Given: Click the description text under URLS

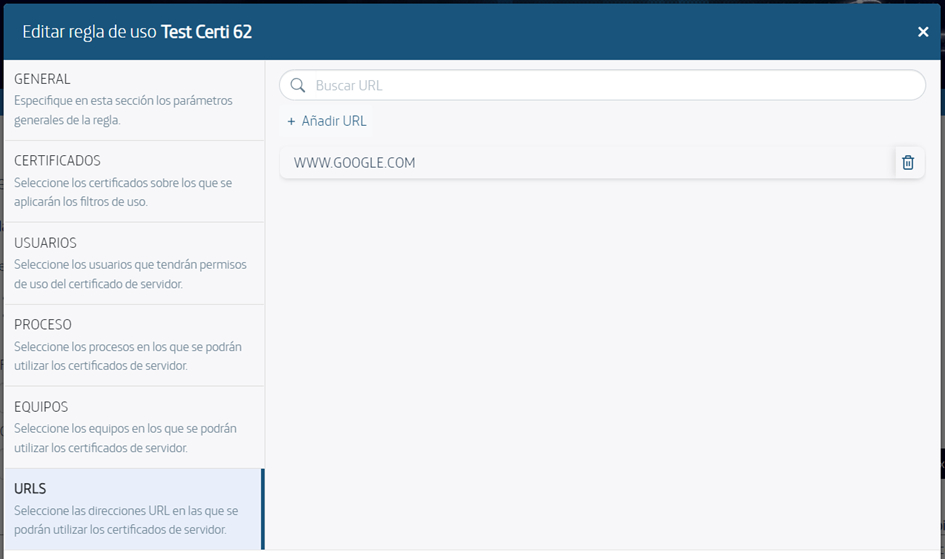Looking at the screenshot, I should tap(125, 520).
